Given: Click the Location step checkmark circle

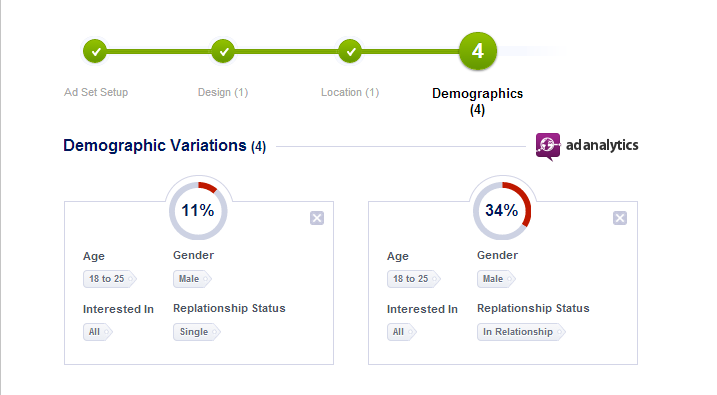Looking at the screenshot, I should click(x=350, y=51).
